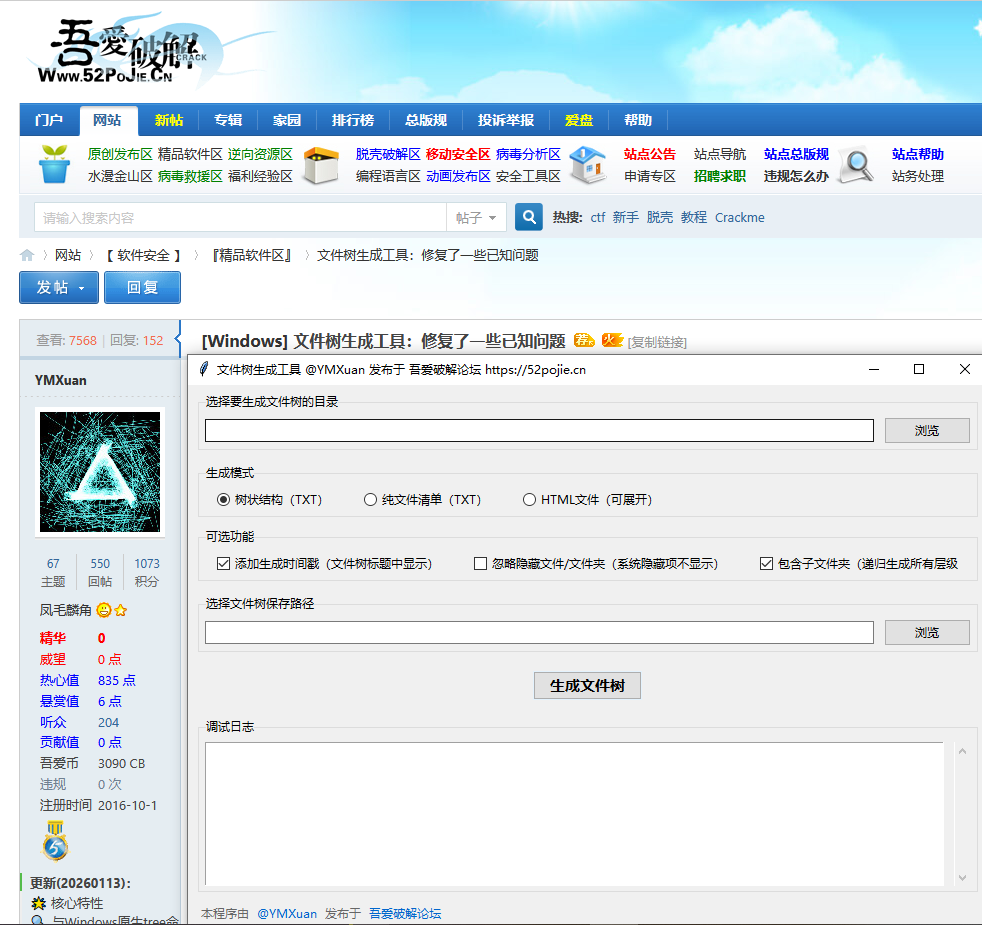The width and height of the screenshot is (982, 925).
Task: Open the 移动安全区 link
Action: coord(458,154)
